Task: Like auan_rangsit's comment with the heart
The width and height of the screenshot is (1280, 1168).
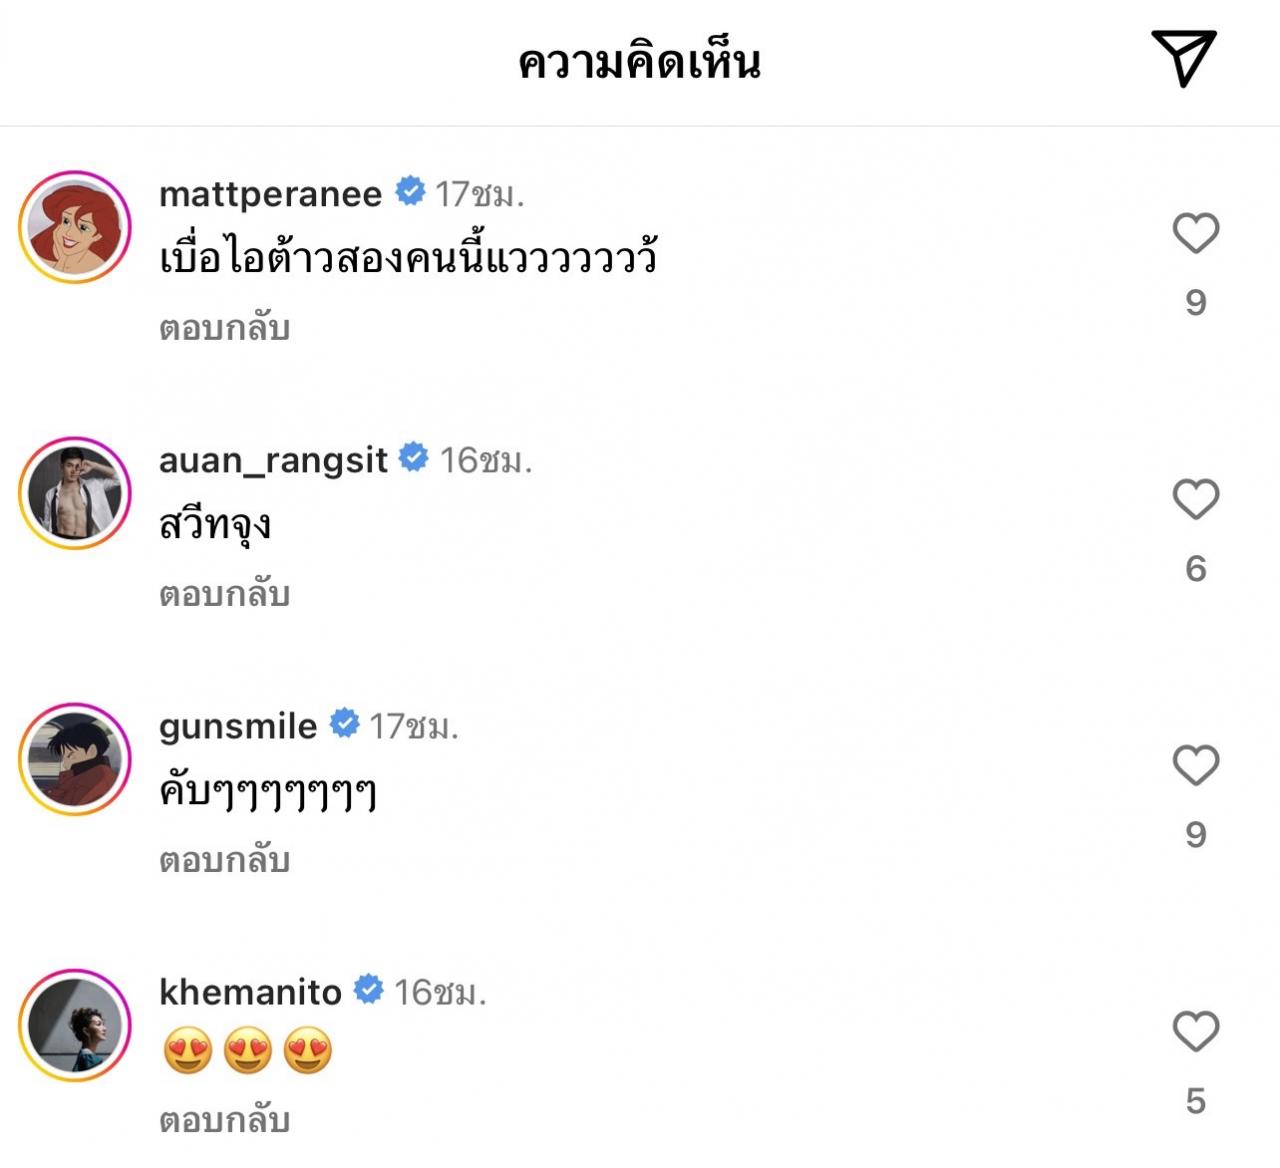Action: point(1195,500)
